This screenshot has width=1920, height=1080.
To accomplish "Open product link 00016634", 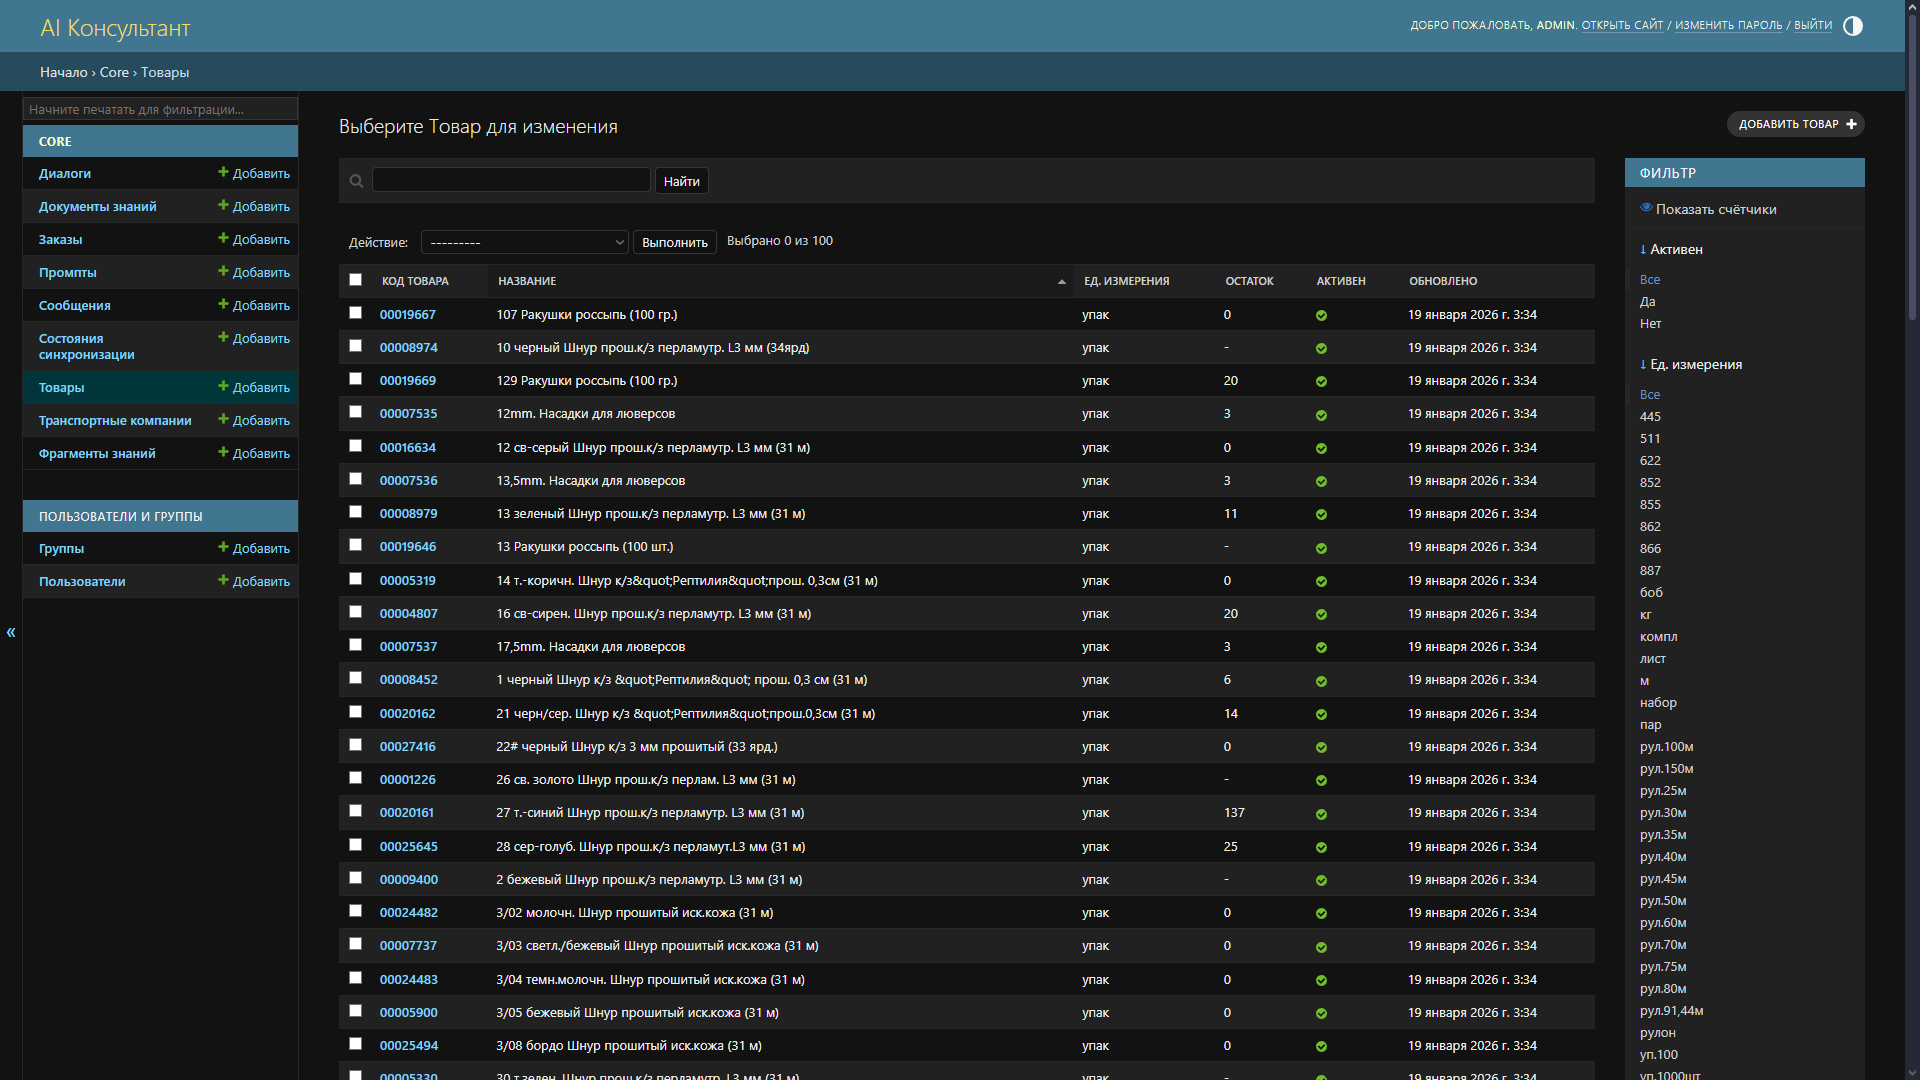I will pyautogui.click(x=408, y=447).
